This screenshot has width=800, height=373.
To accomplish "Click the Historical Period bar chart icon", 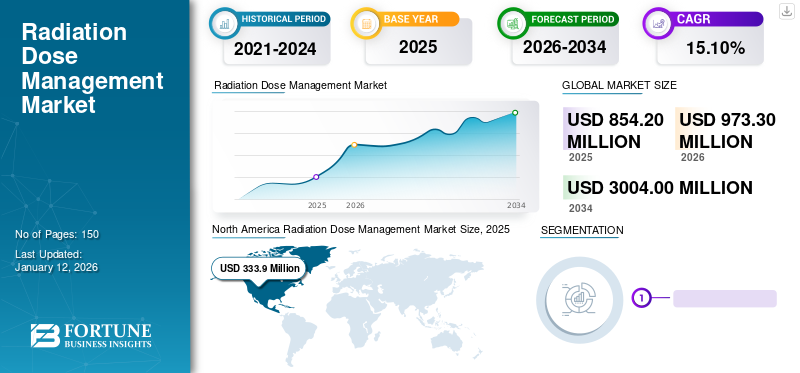I will pyautogui.click(x=224, y=23).
